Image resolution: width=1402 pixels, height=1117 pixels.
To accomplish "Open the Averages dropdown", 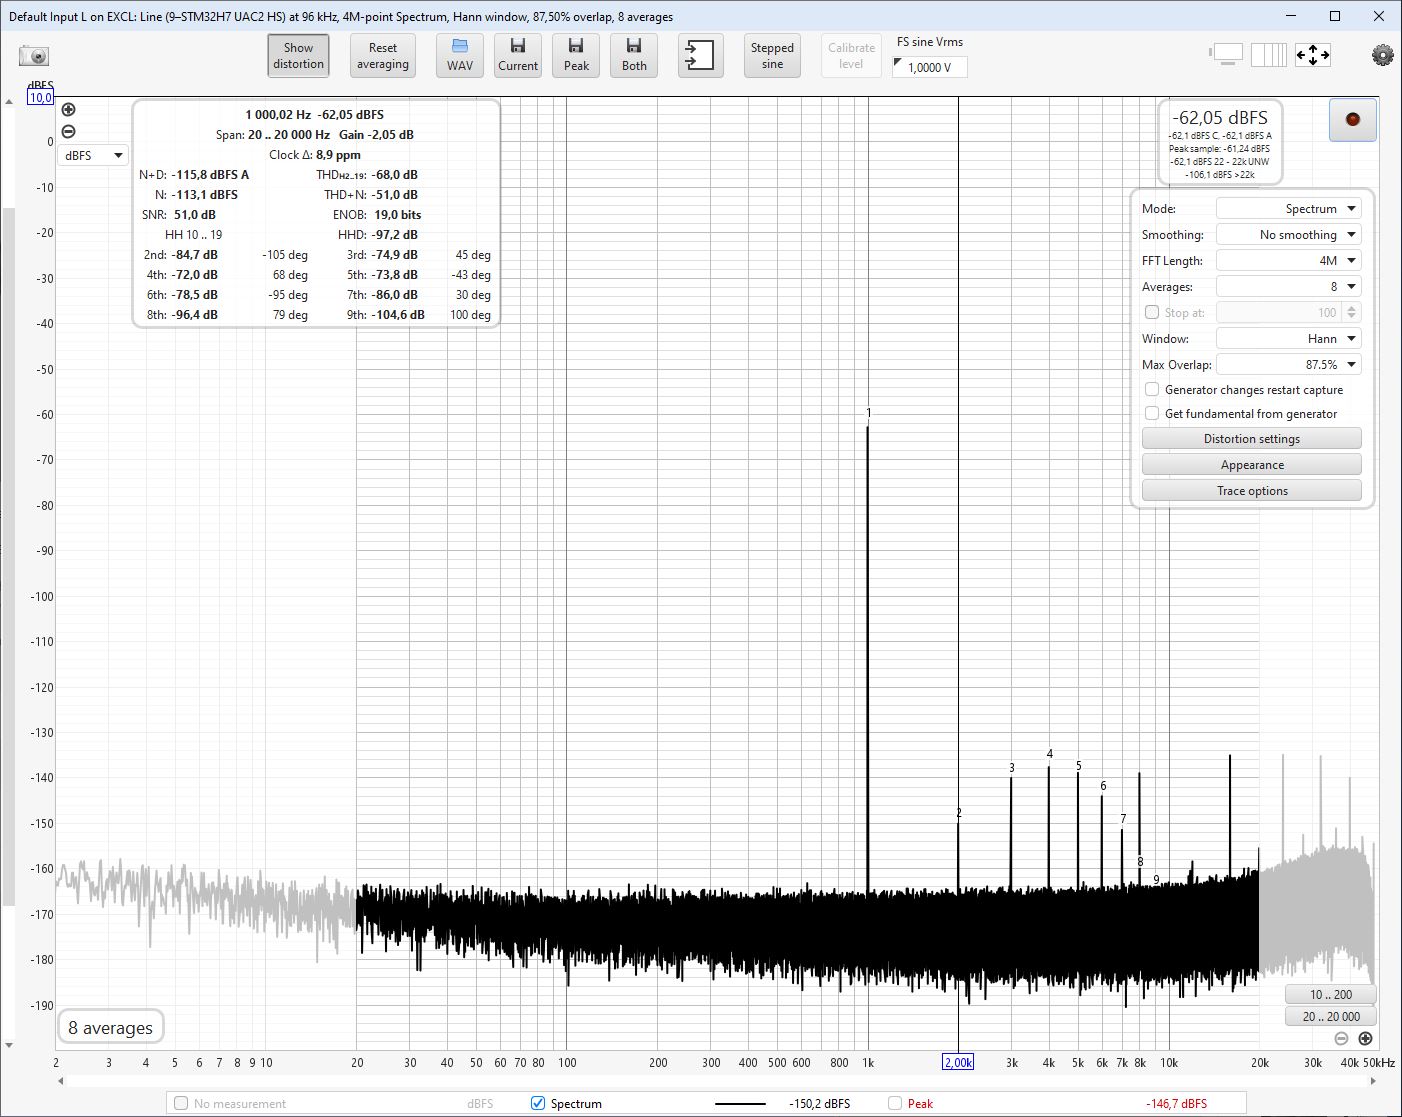I will [1288, 287].
